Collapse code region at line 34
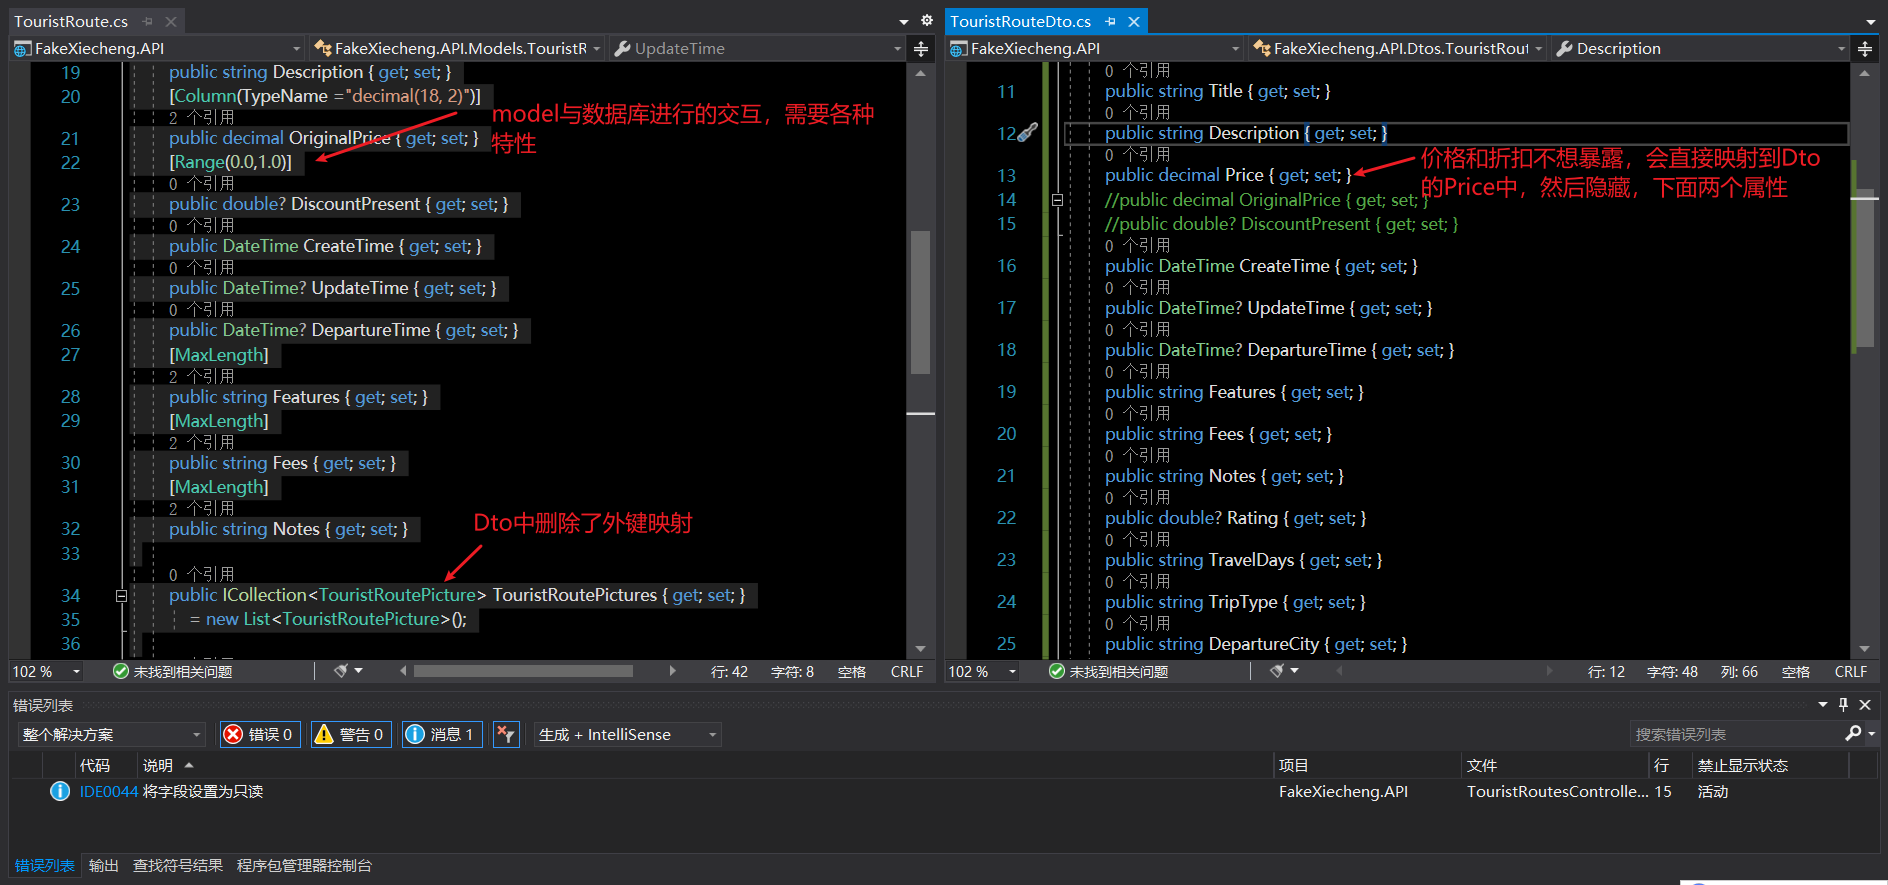Image resolution: width=1888 pixels, height=885 pixels. (121, 595)
